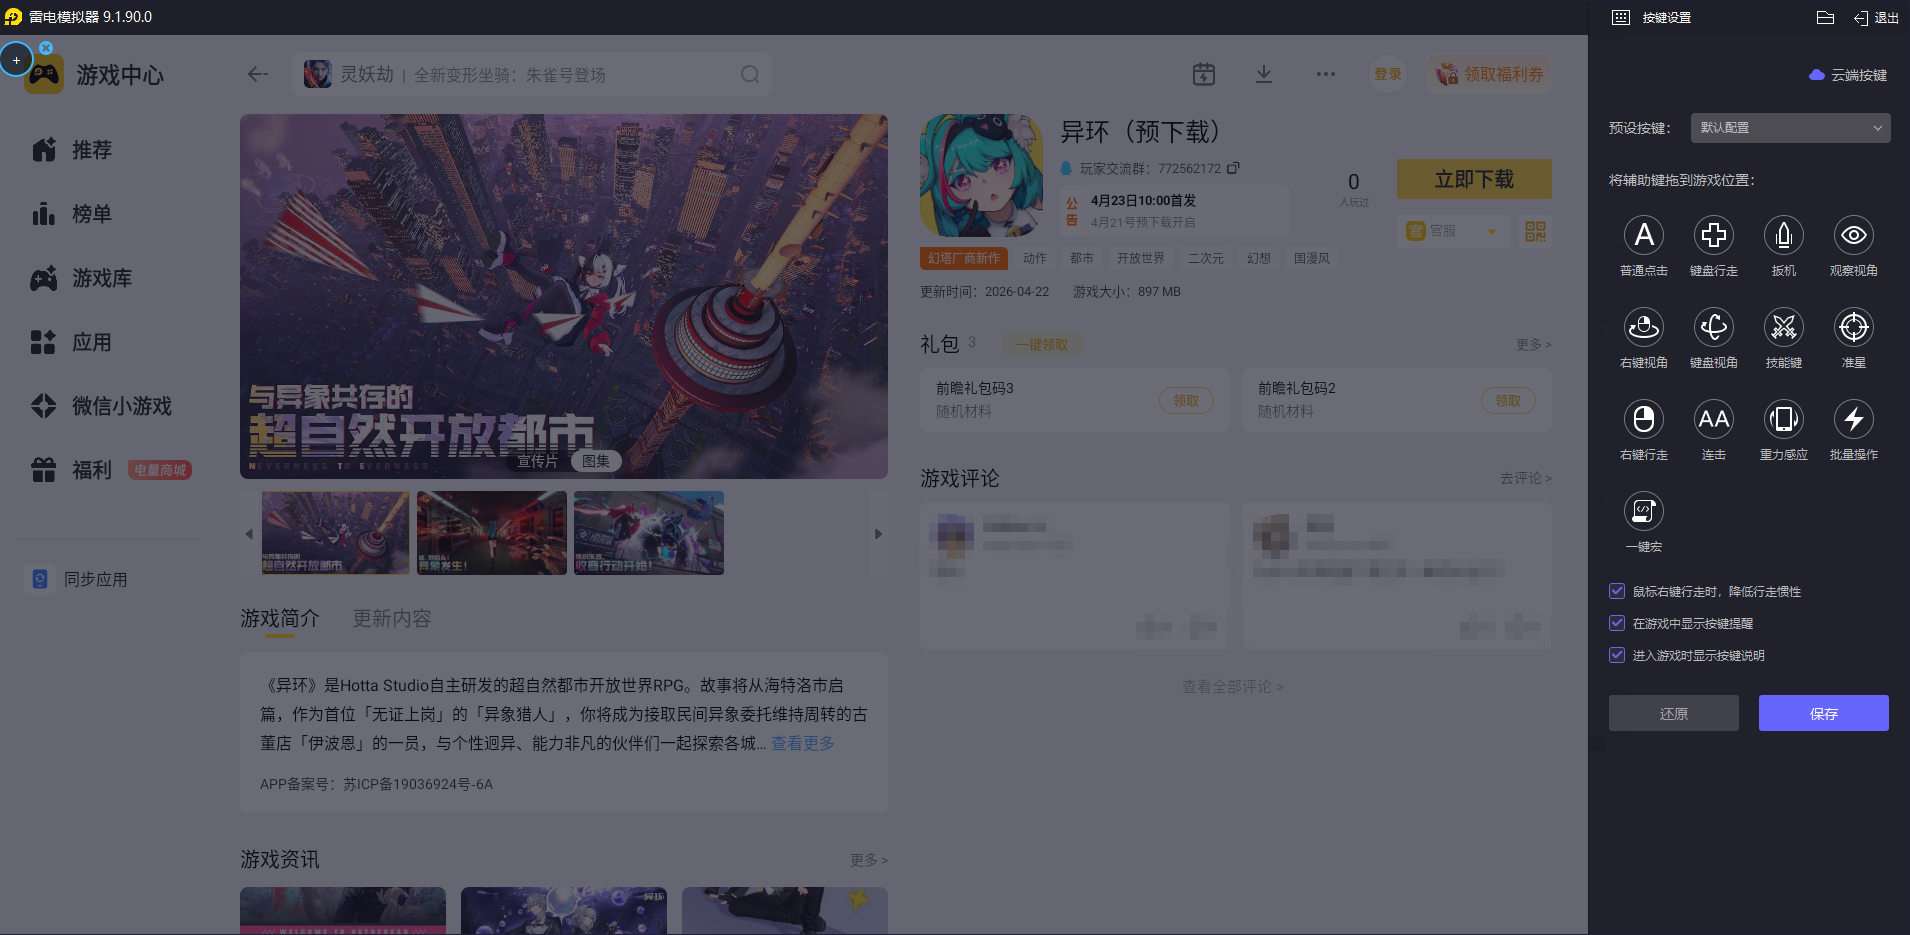Select the second screenshot thumbnail 异象发生
Screen dimensions: 1910x935
492,533
